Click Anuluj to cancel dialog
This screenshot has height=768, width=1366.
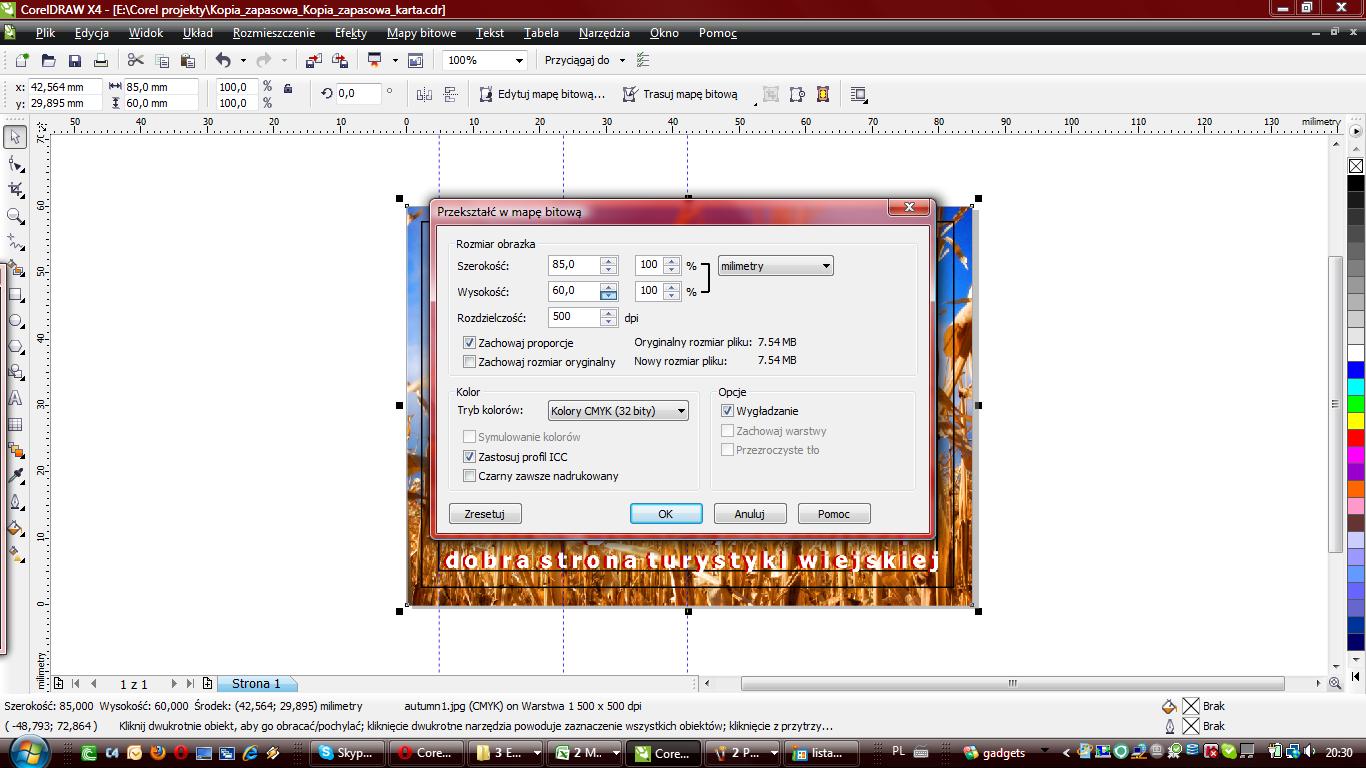(x=749, y=514)
